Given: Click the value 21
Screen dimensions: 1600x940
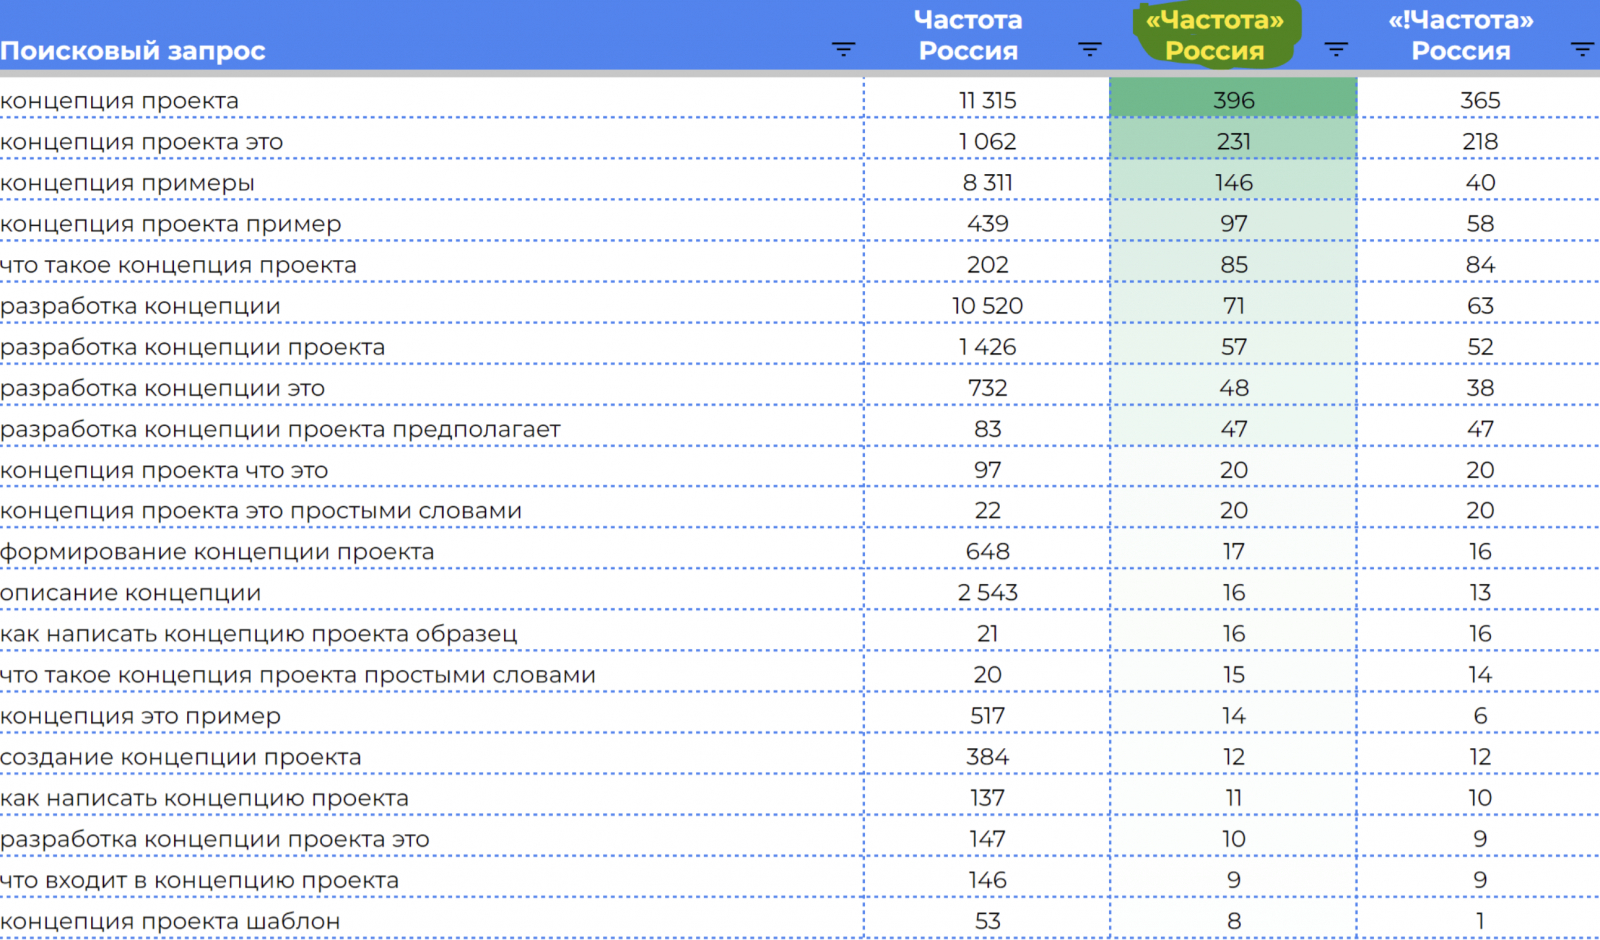Looking at the screenshot, I should [x=987, y=634].
